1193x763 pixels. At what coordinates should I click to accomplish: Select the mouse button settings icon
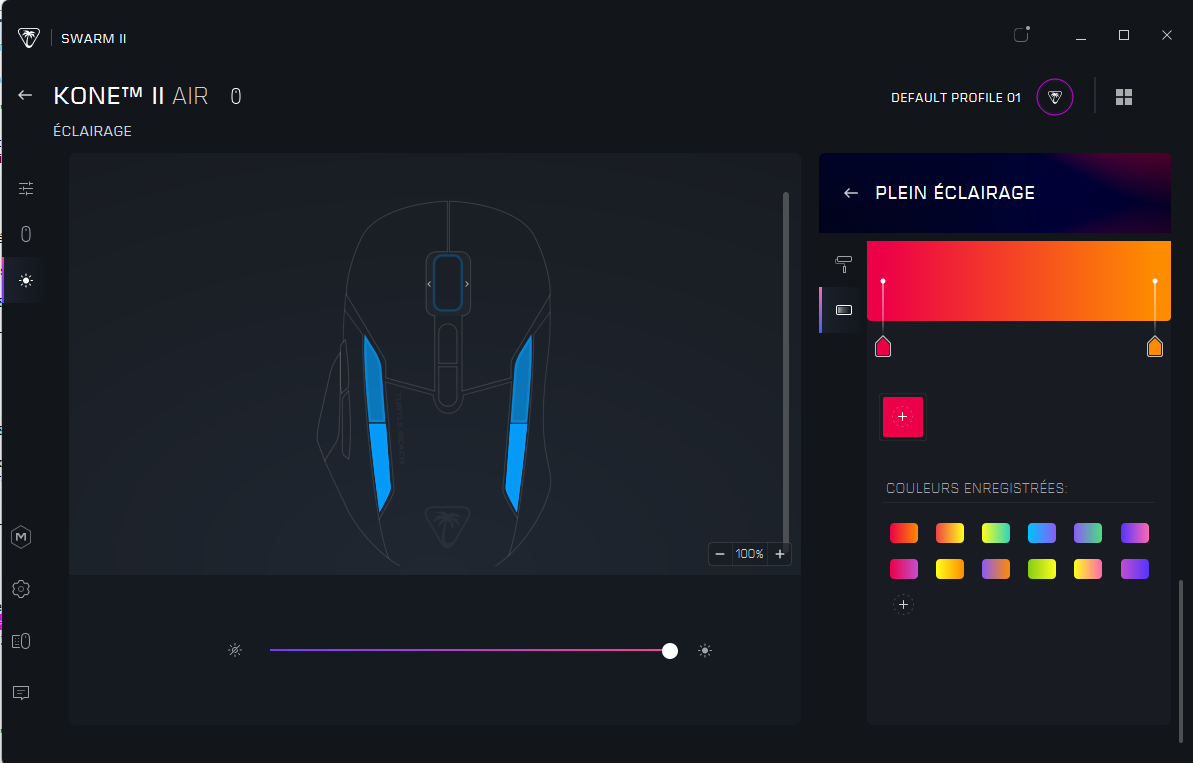pyautogui.click(x=25, y=233)
